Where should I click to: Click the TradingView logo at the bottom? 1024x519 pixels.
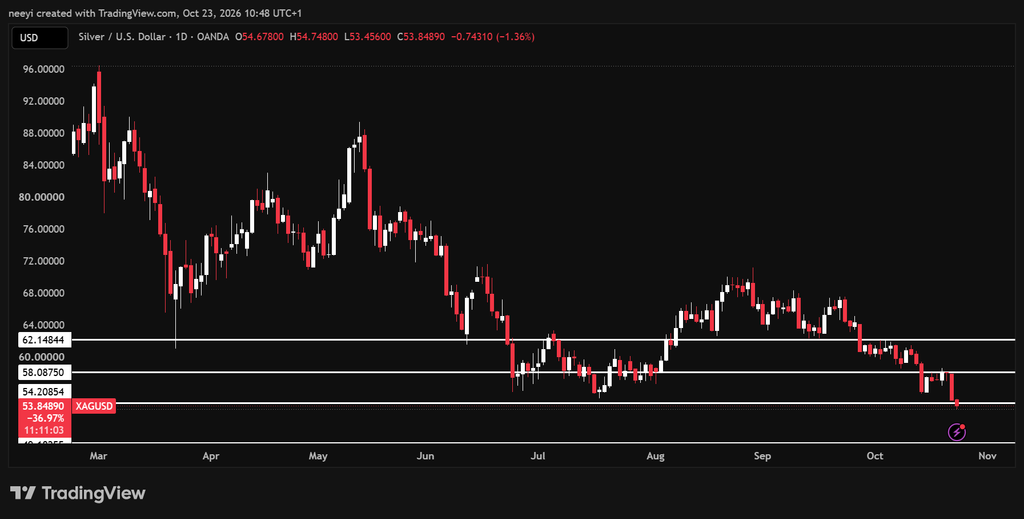coord(78,493)
